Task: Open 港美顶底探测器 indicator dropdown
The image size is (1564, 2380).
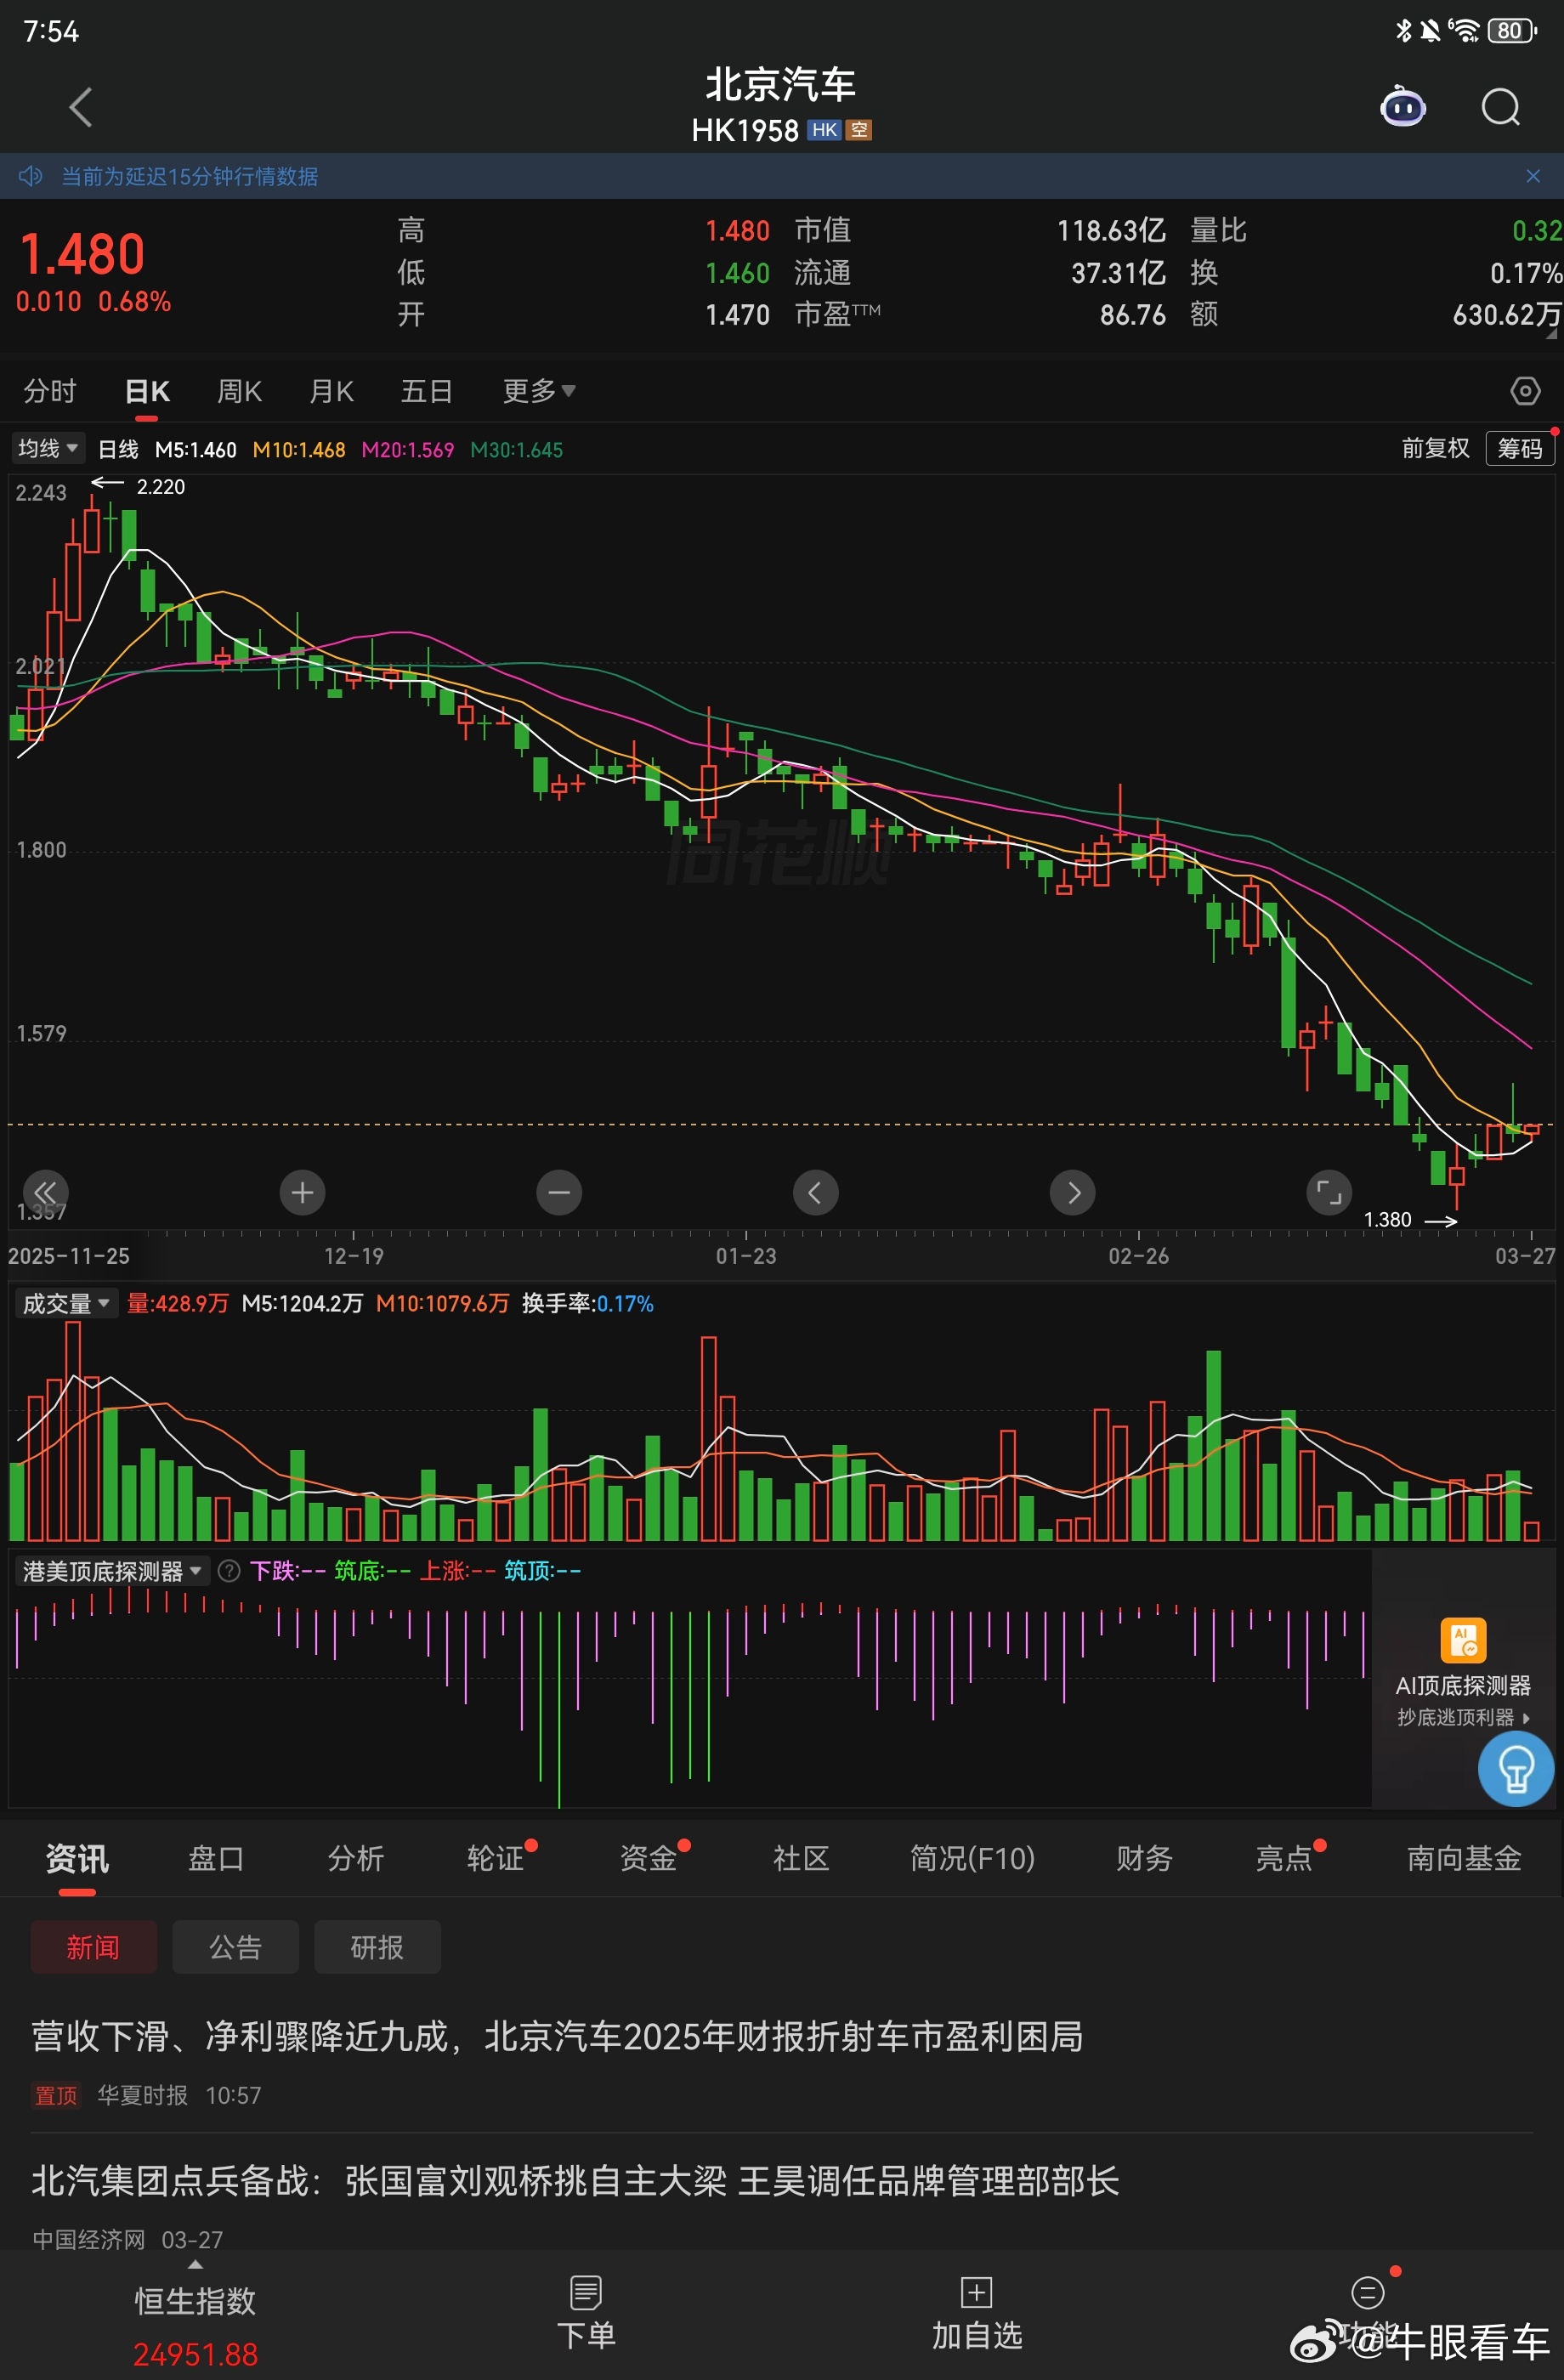Action: pyautogui.click(x=112, y=1571)
